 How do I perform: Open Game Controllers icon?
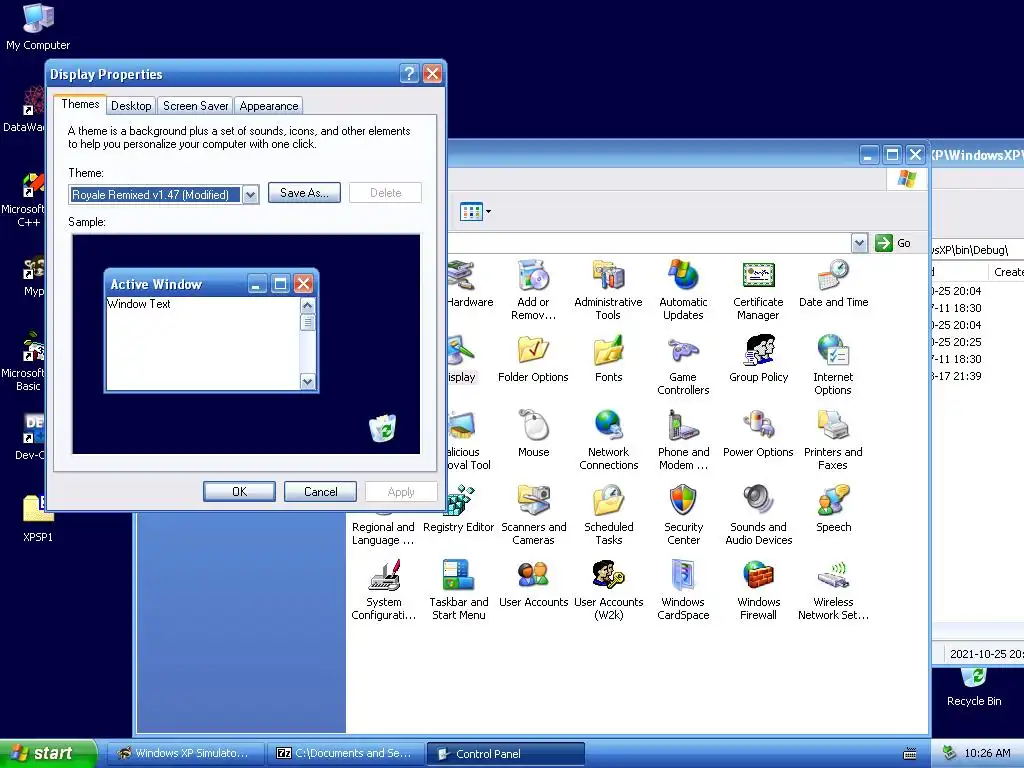(x=683, y=364)
